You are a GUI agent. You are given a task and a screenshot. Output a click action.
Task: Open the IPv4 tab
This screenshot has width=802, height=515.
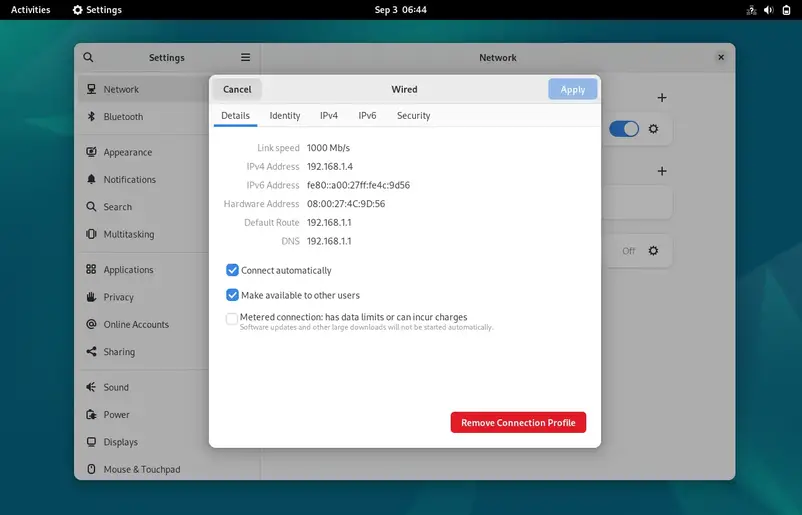(x=329, y=116)
